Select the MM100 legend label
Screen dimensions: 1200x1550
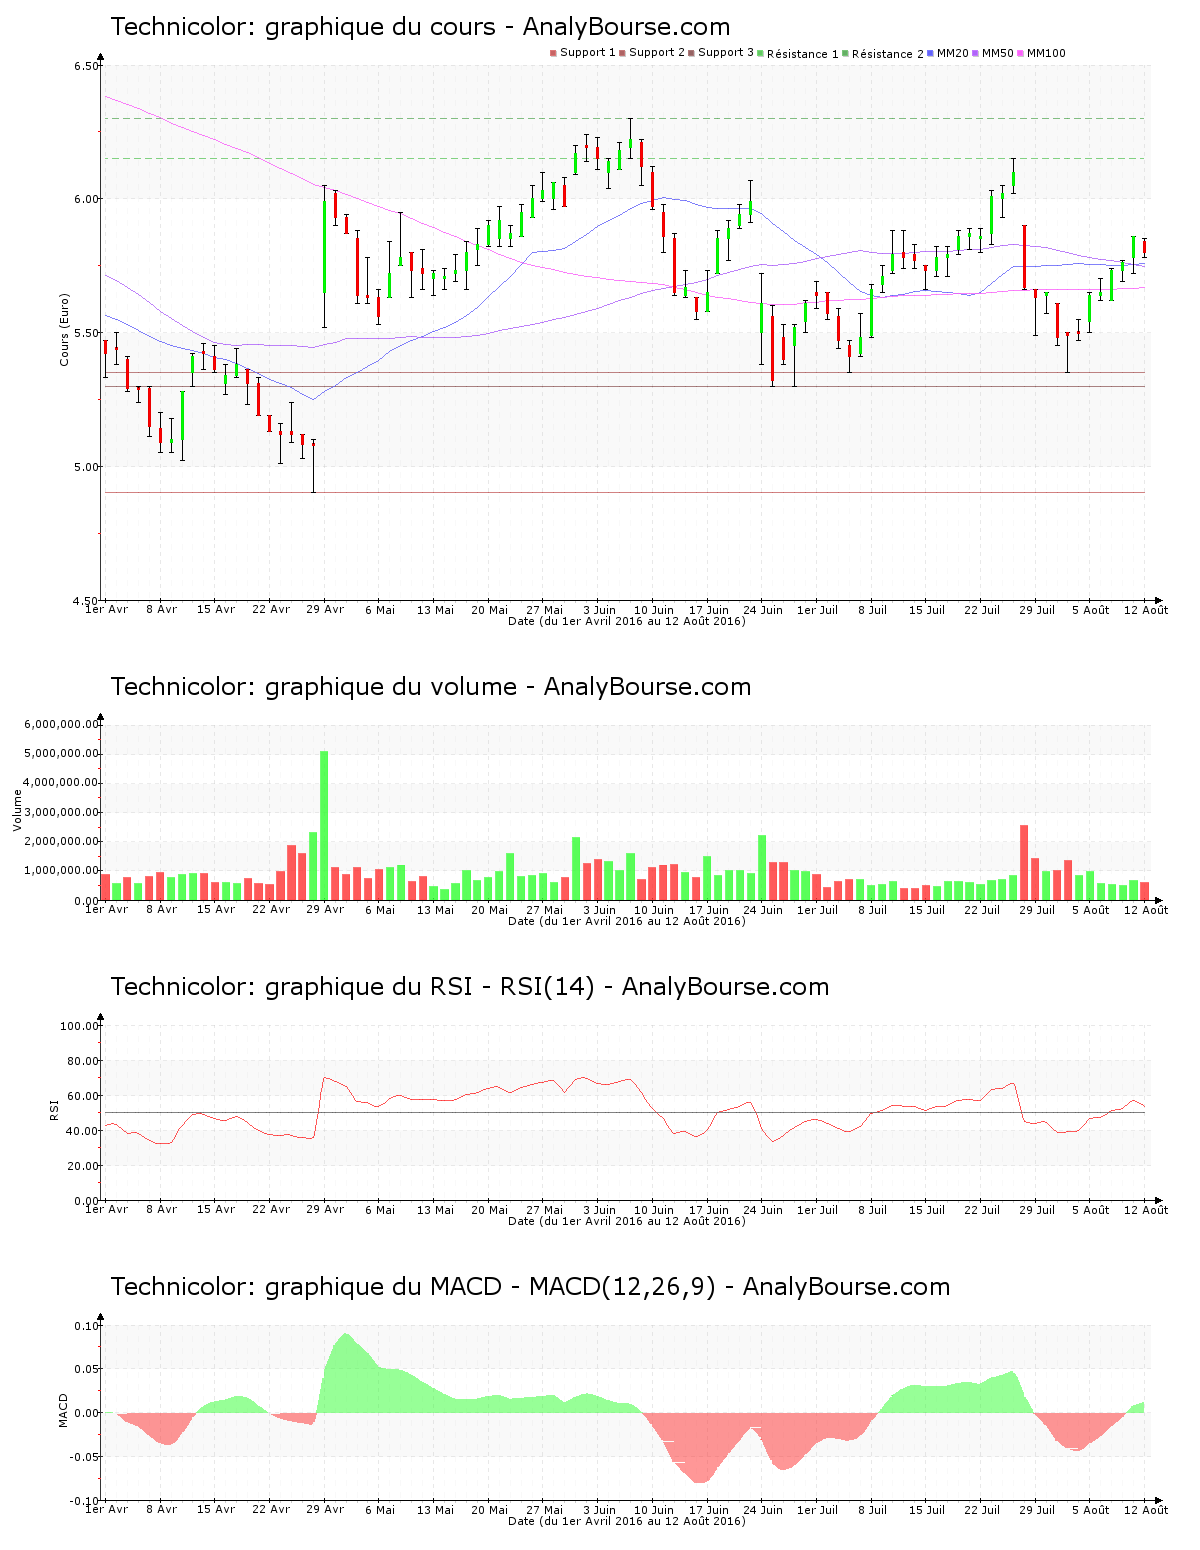(x=1047, y=53)
